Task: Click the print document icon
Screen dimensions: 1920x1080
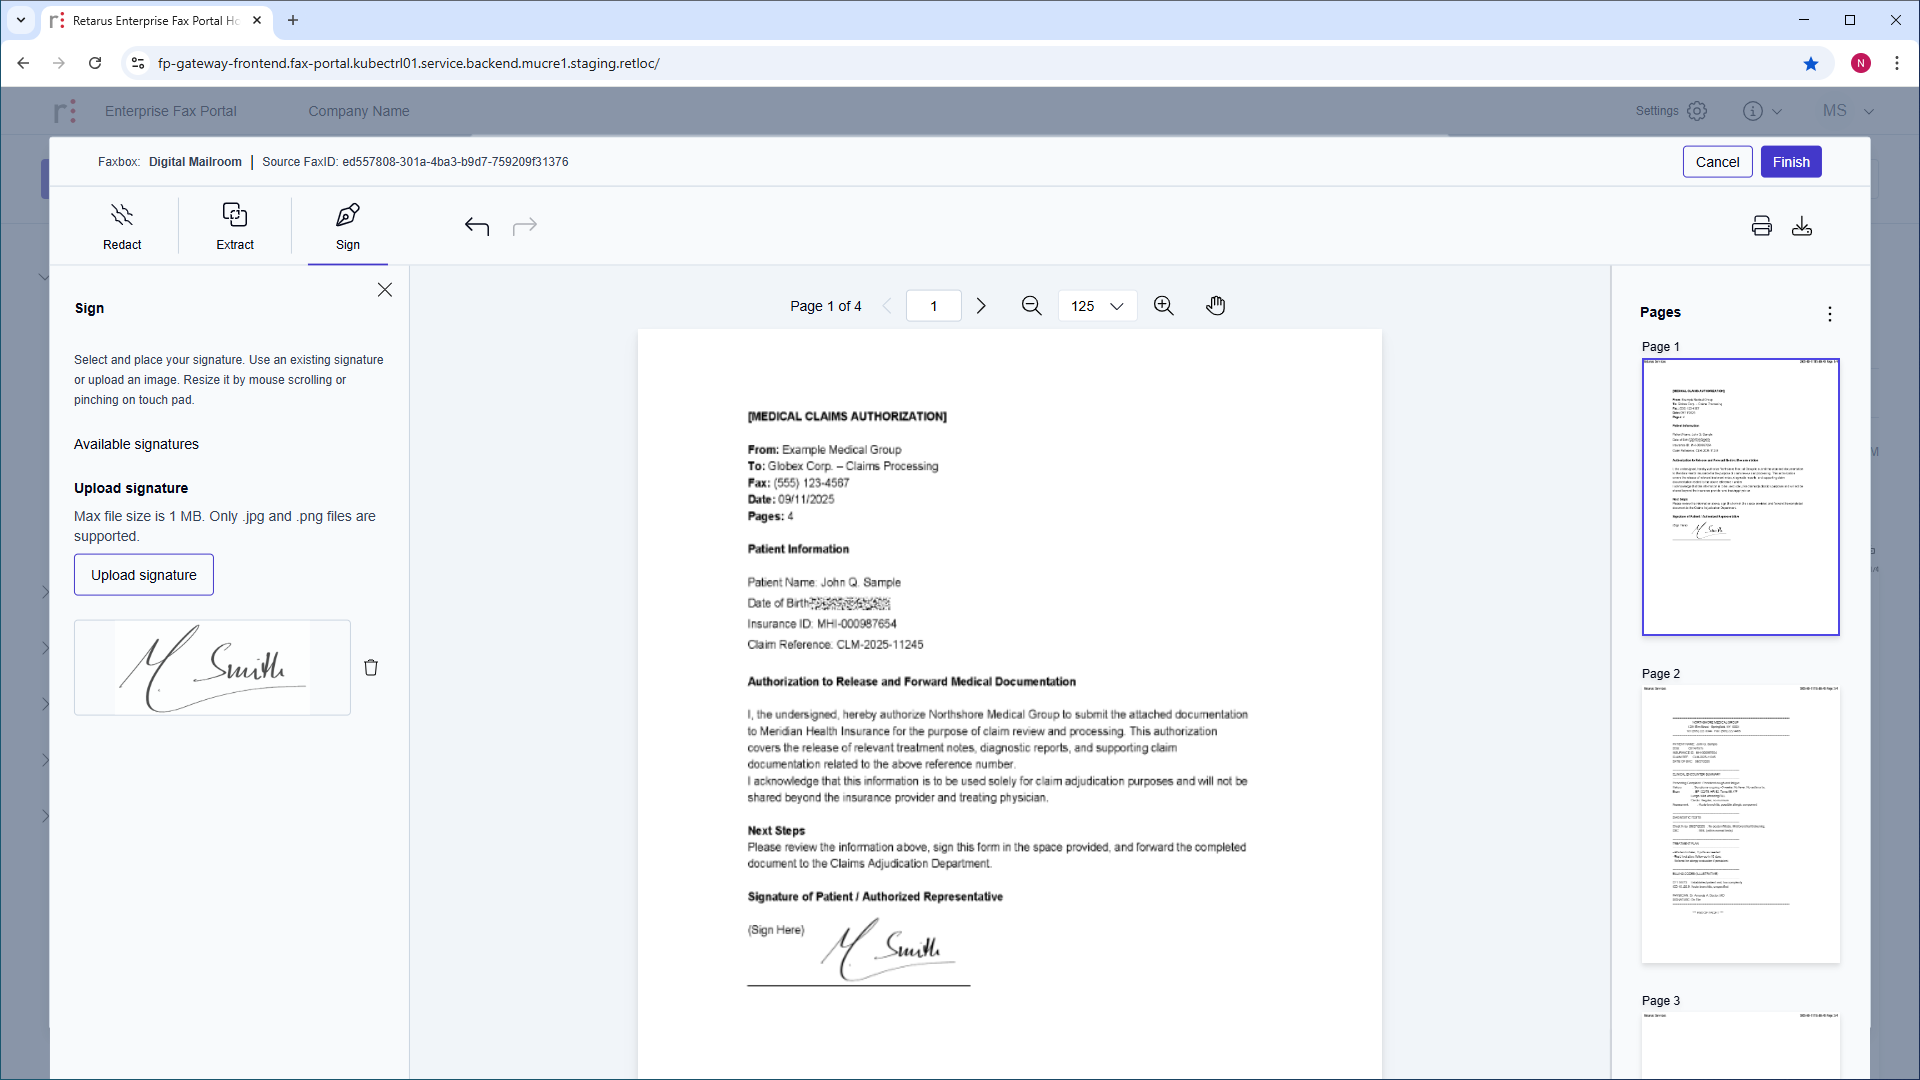Action: pyautogui.click(x=1761, y=226)
